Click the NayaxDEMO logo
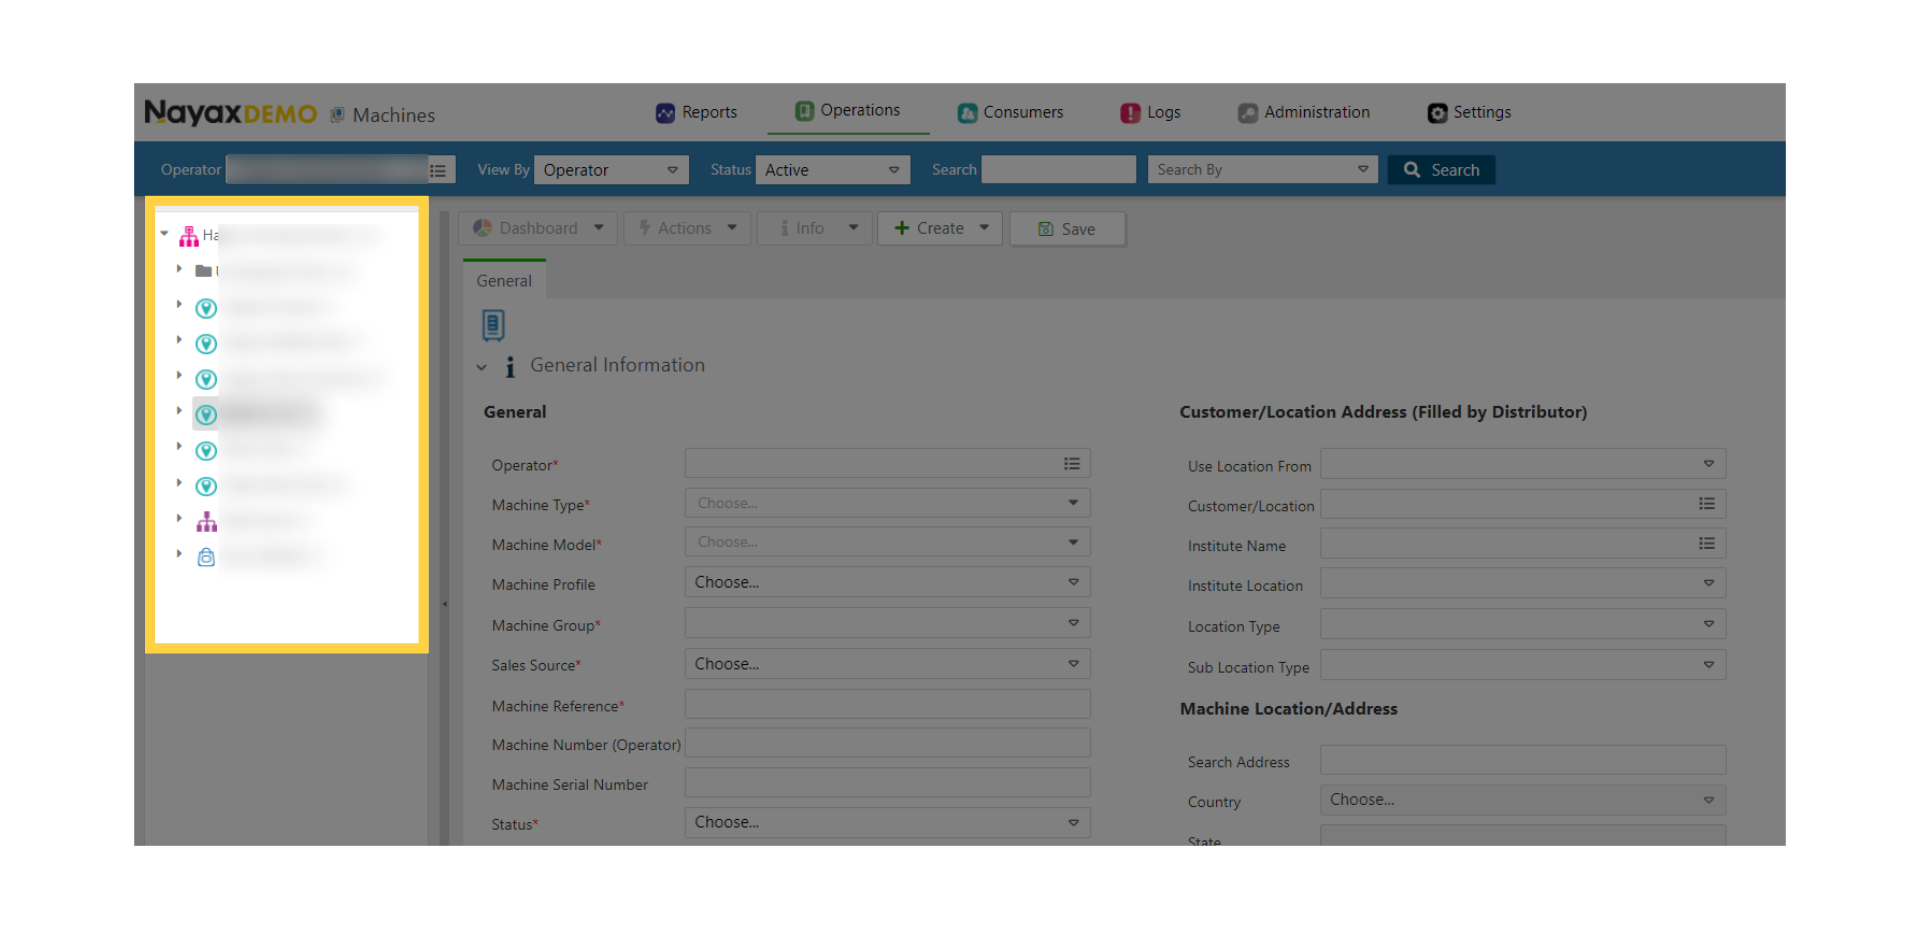This screenshot has width=1920, height=929. point(230,113)
